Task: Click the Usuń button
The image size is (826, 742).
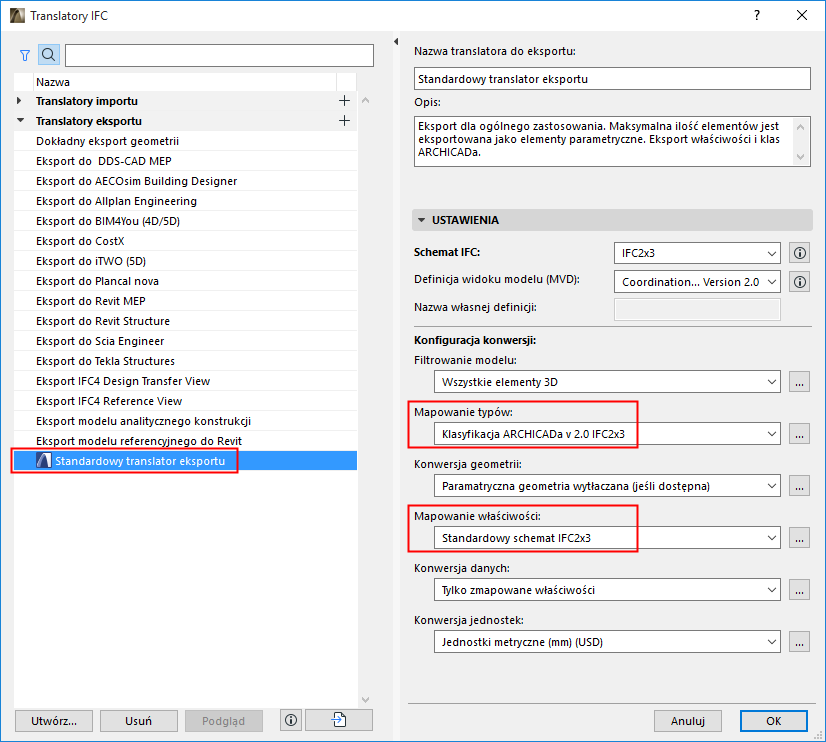Action: [x=139, y=721]
